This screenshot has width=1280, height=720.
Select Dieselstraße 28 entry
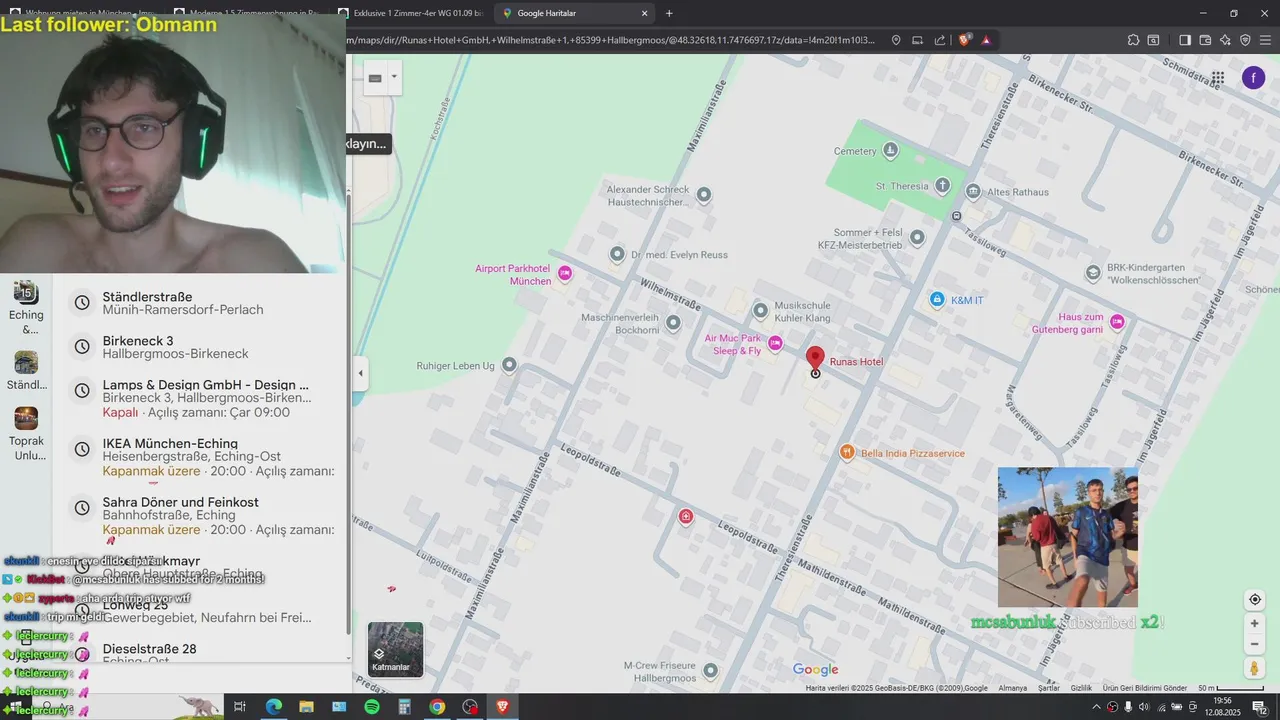click(201, 653)
